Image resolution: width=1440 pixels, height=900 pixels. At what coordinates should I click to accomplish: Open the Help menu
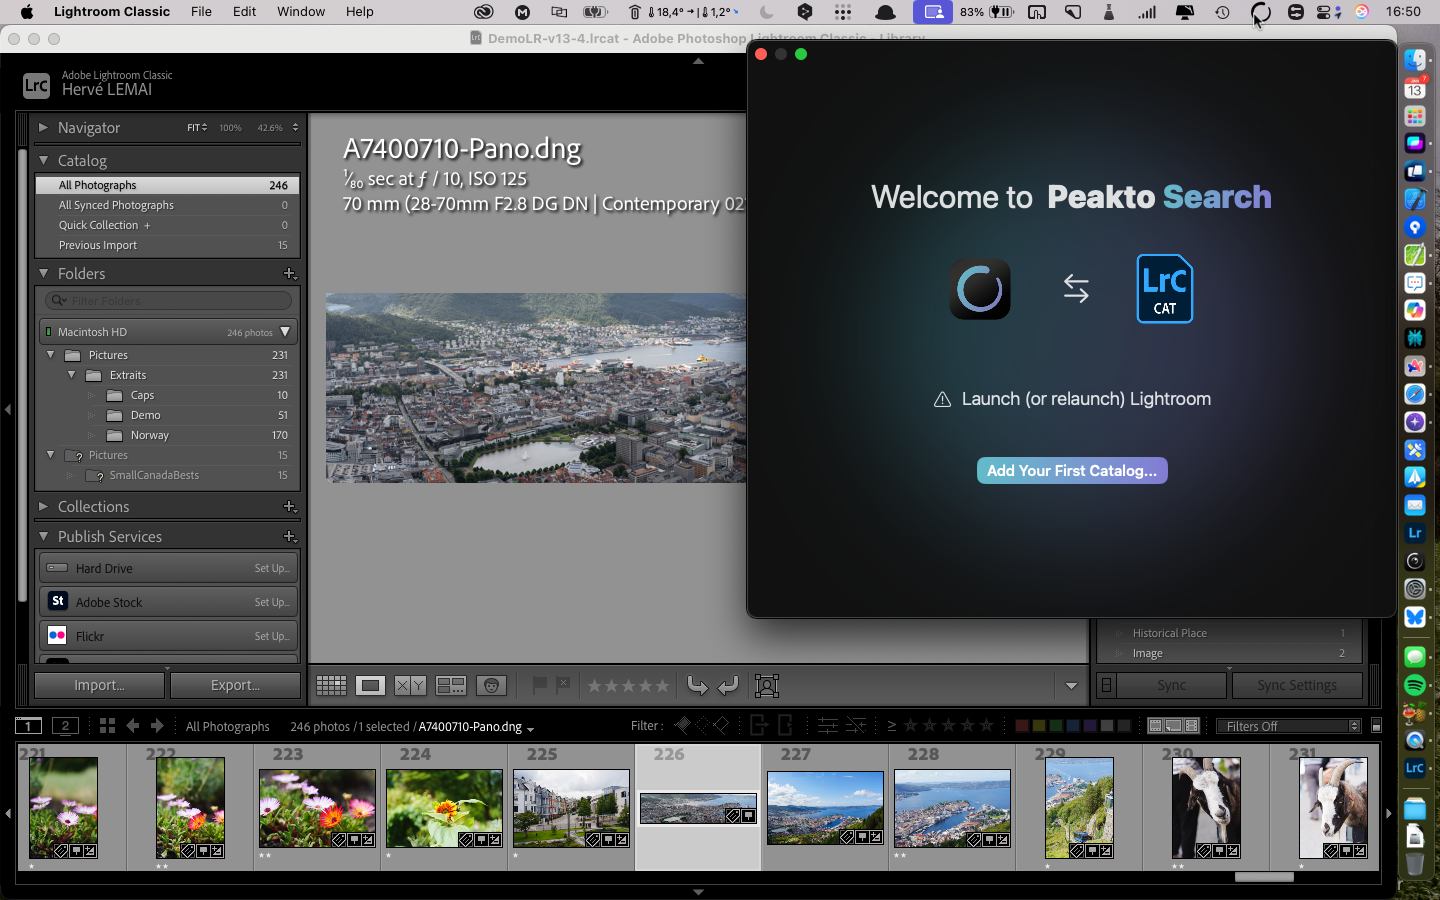point(360,12)
